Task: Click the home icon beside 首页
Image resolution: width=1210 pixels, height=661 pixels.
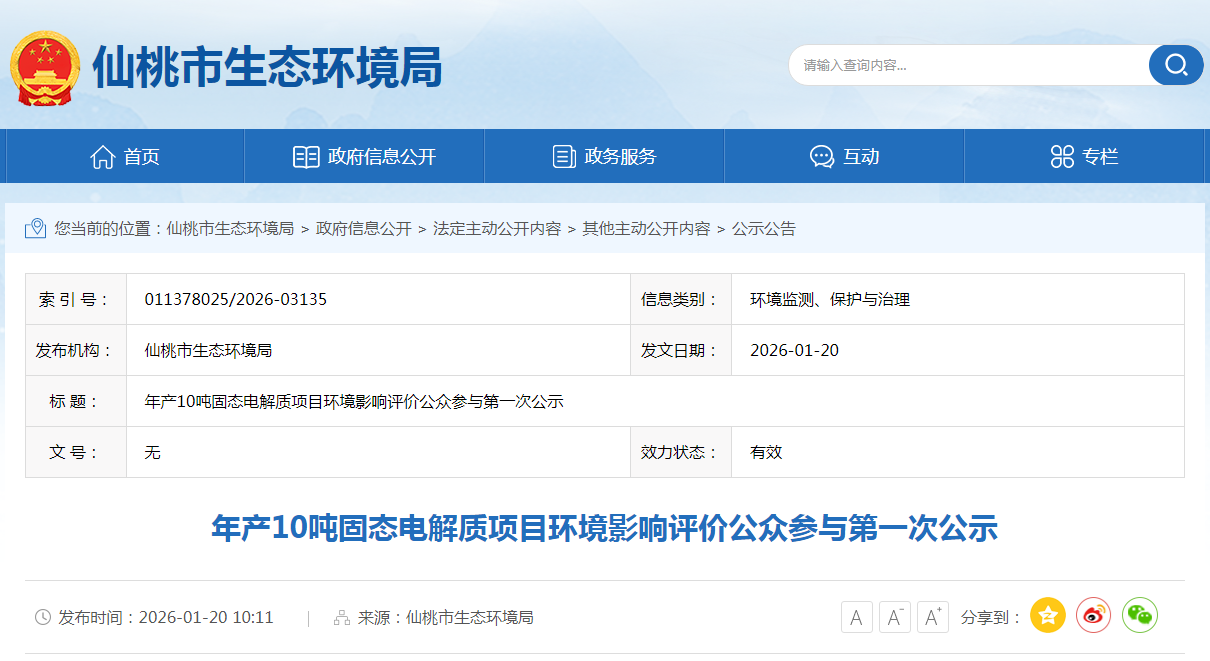Action: coord(102,155)
